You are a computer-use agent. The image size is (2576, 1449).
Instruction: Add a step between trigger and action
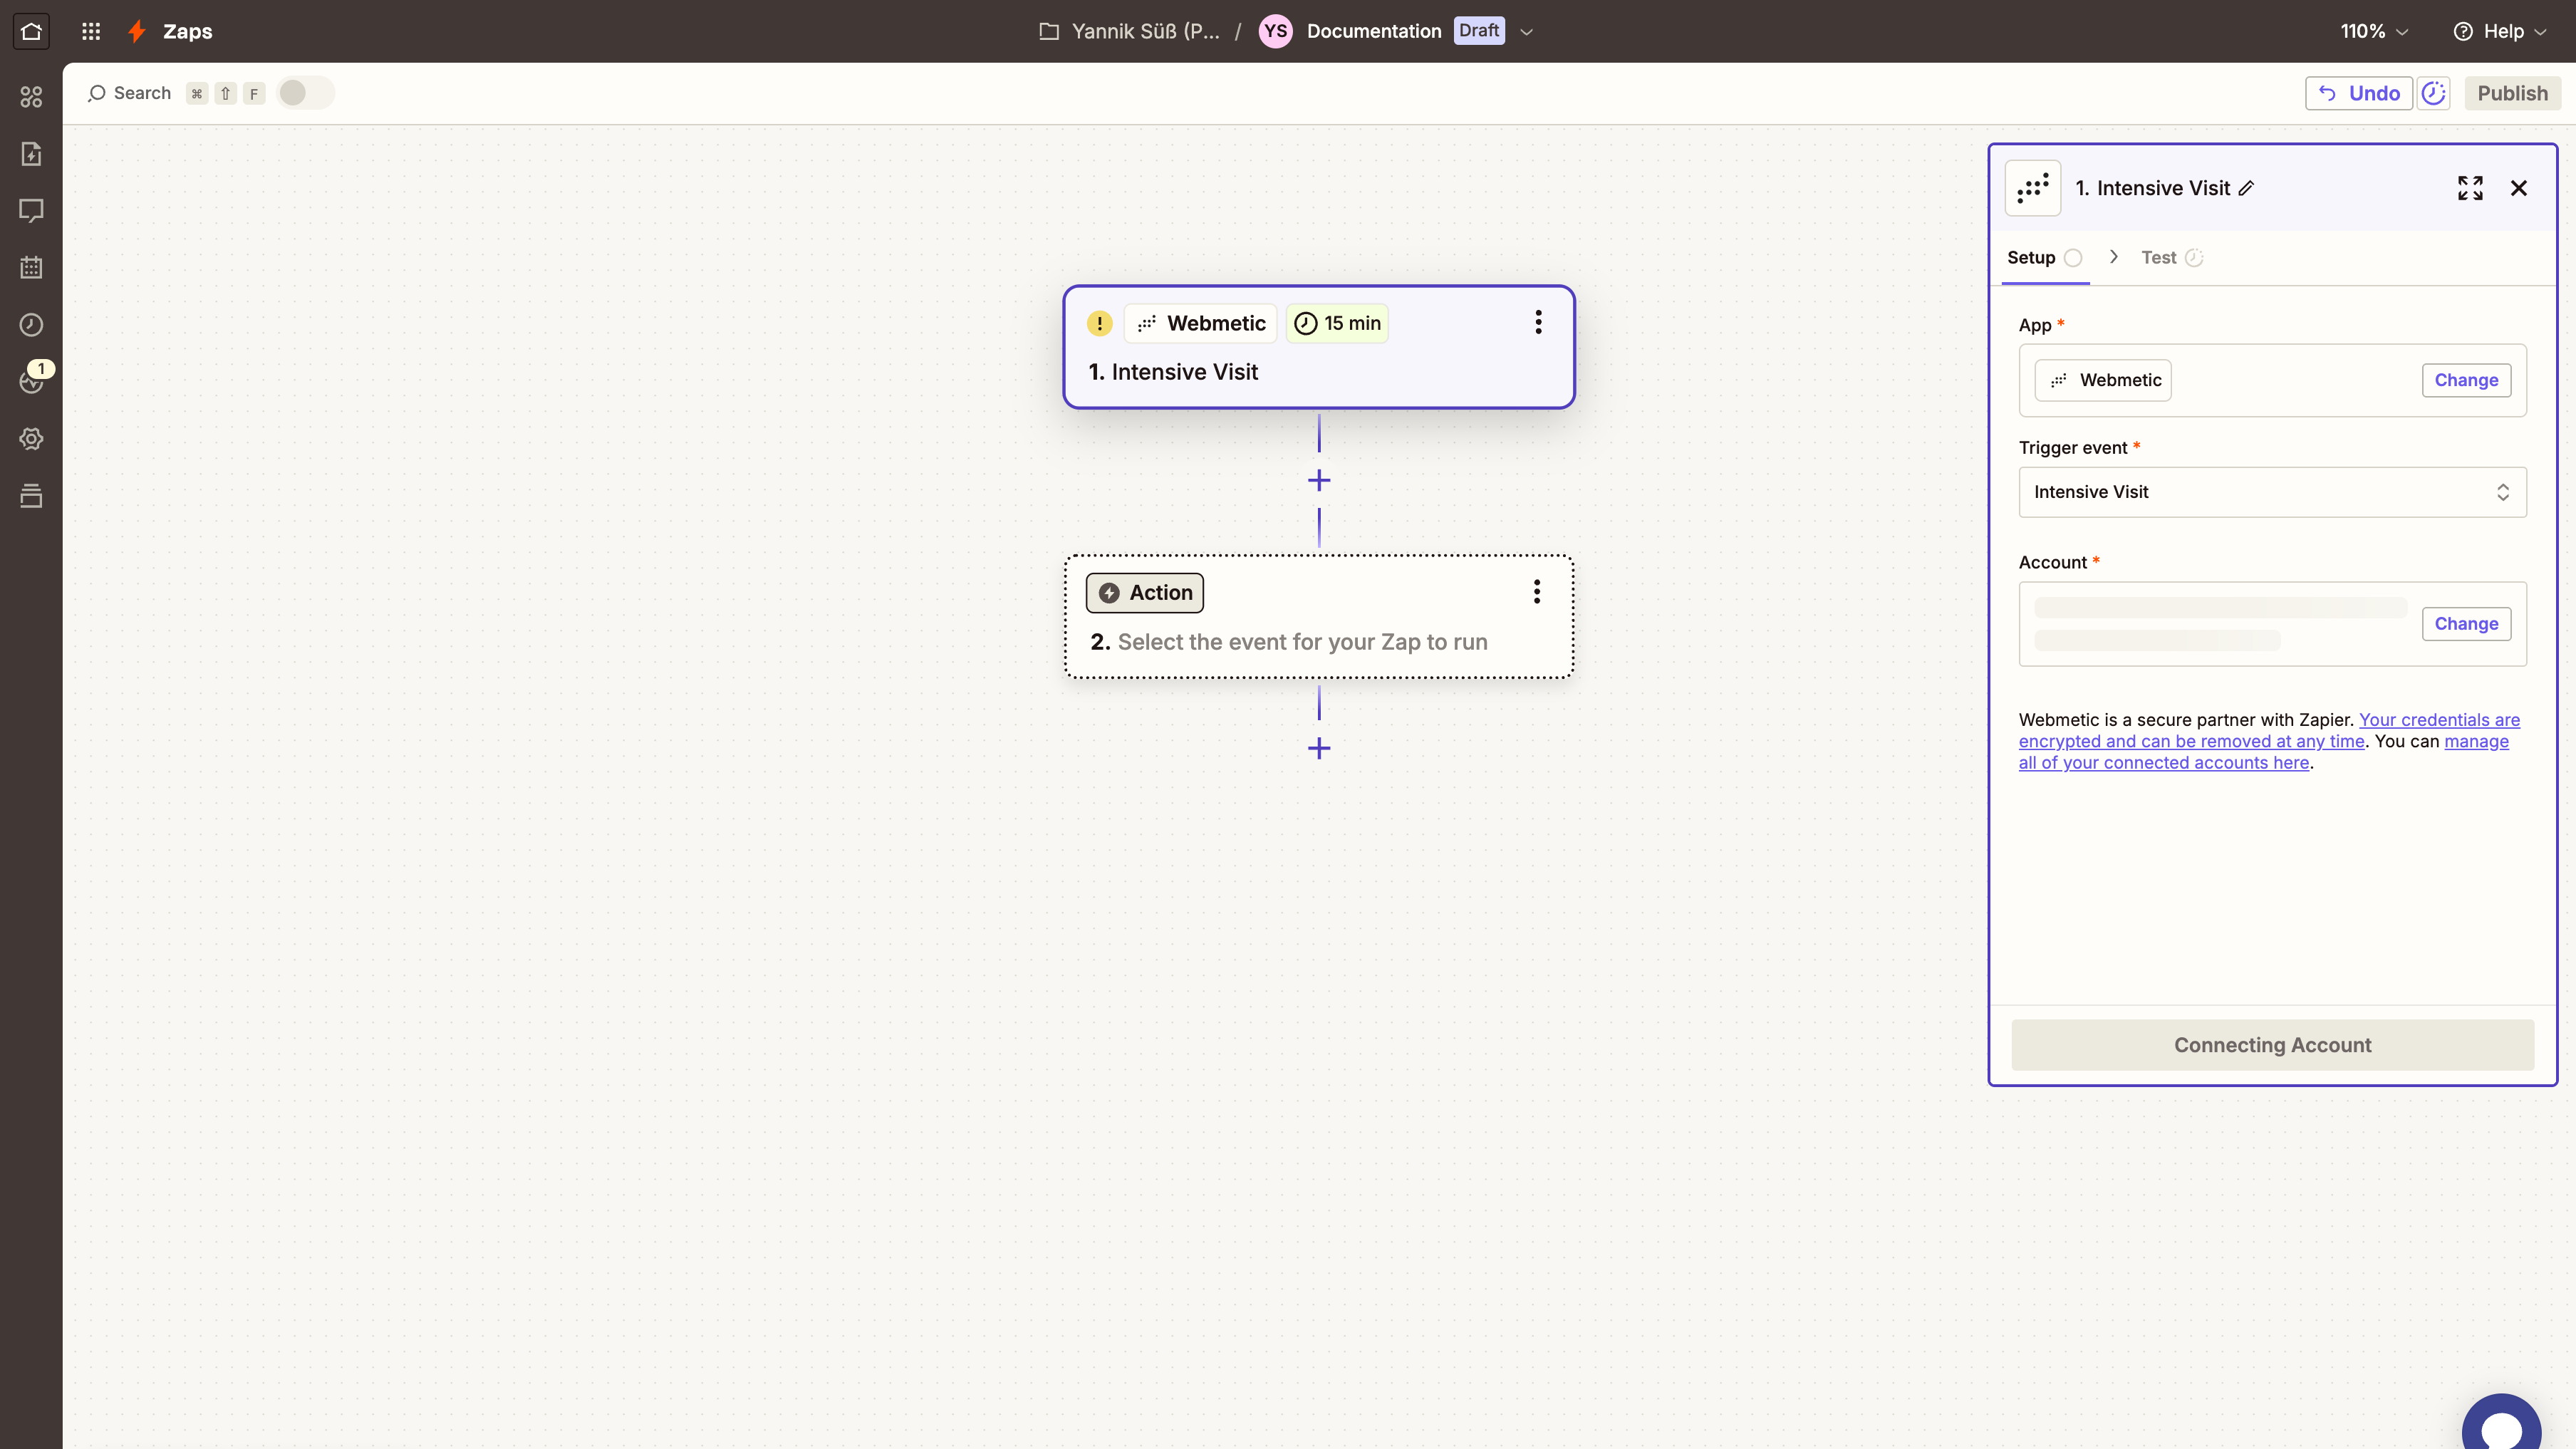click(1319, 481)
